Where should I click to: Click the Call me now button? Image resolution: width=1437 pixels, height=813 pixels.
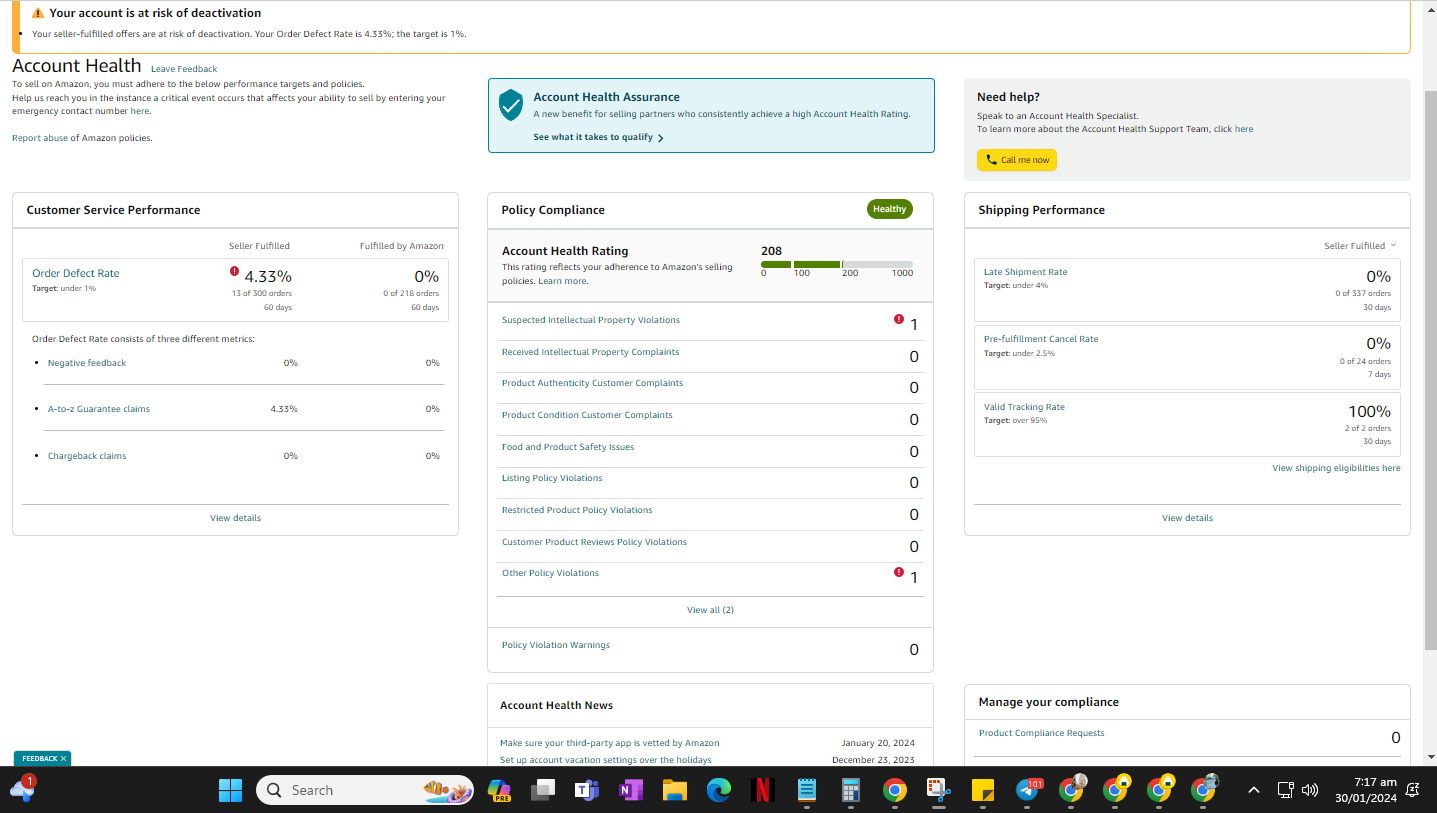tap(1017, 160)
